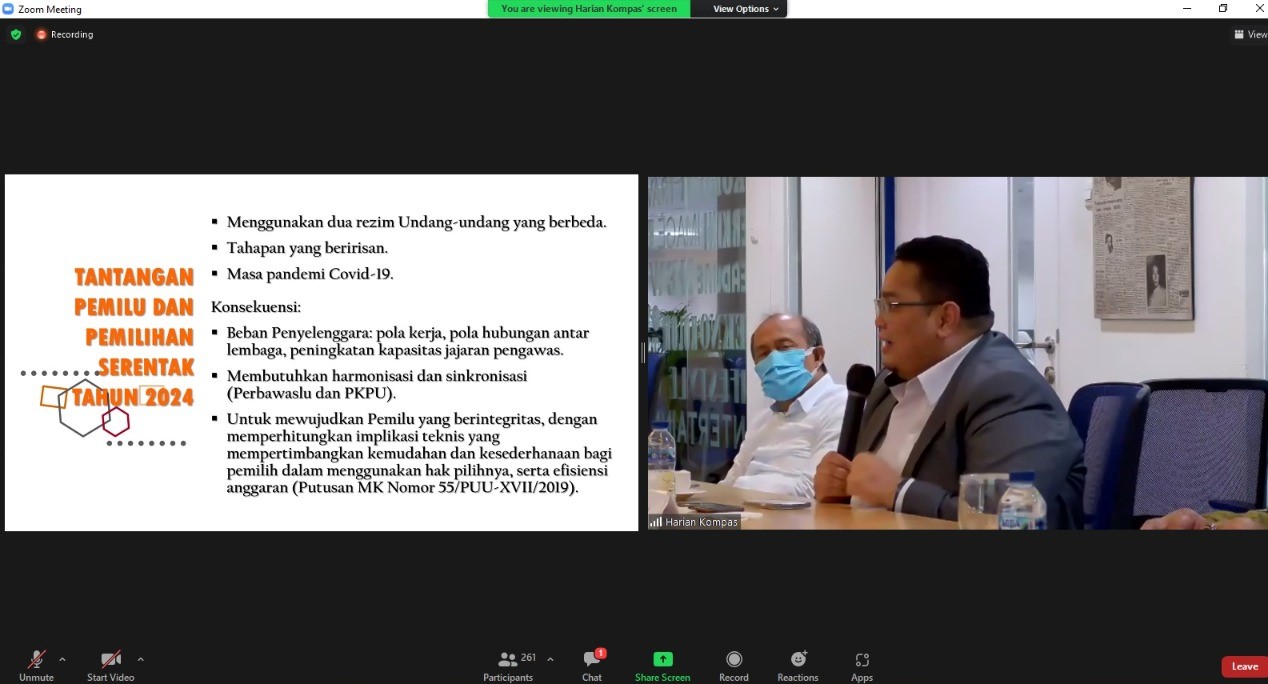Click the Participants icon in toolbar
This screenshot has height=684, width=1268.
coord(508,660)
